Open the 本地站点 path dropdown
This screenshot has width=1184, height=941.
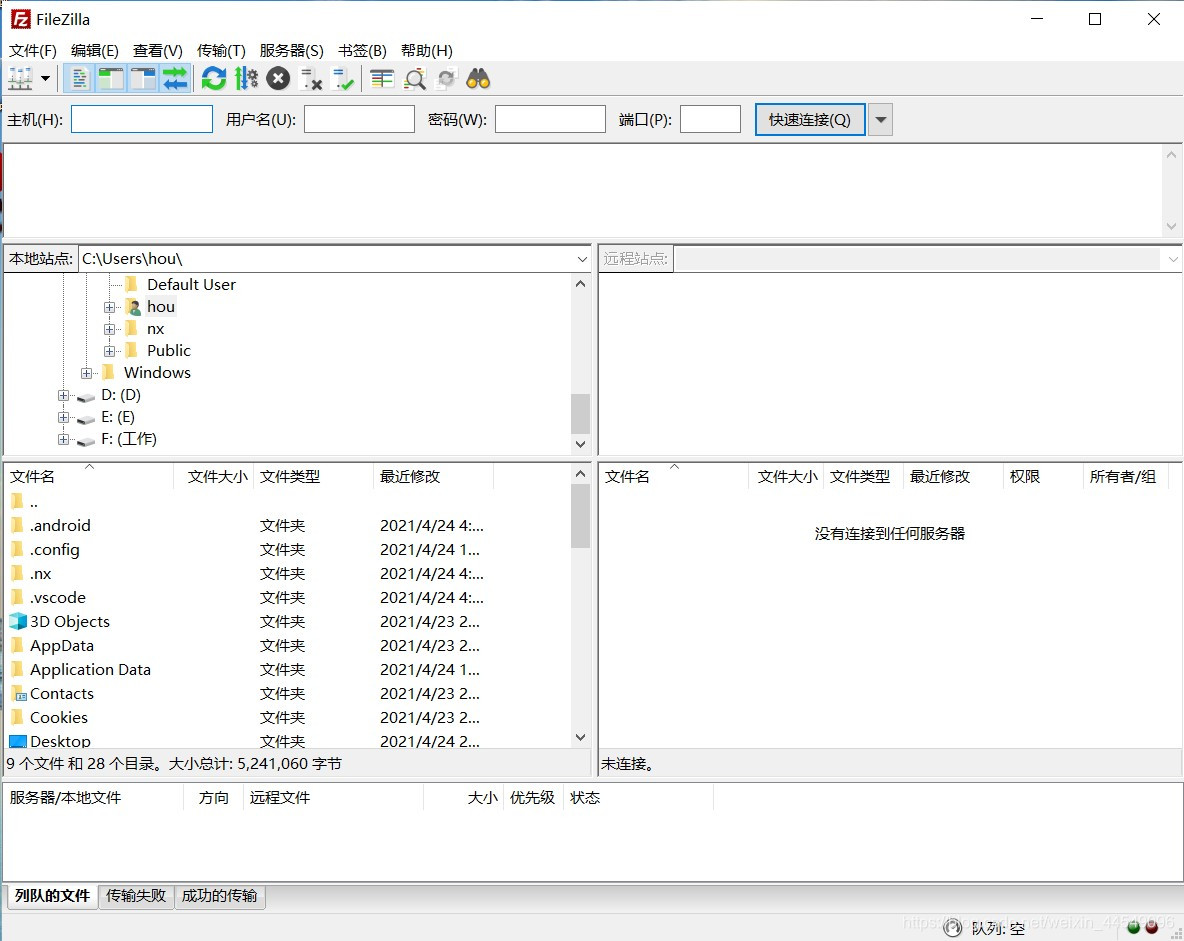coord(582,259)
